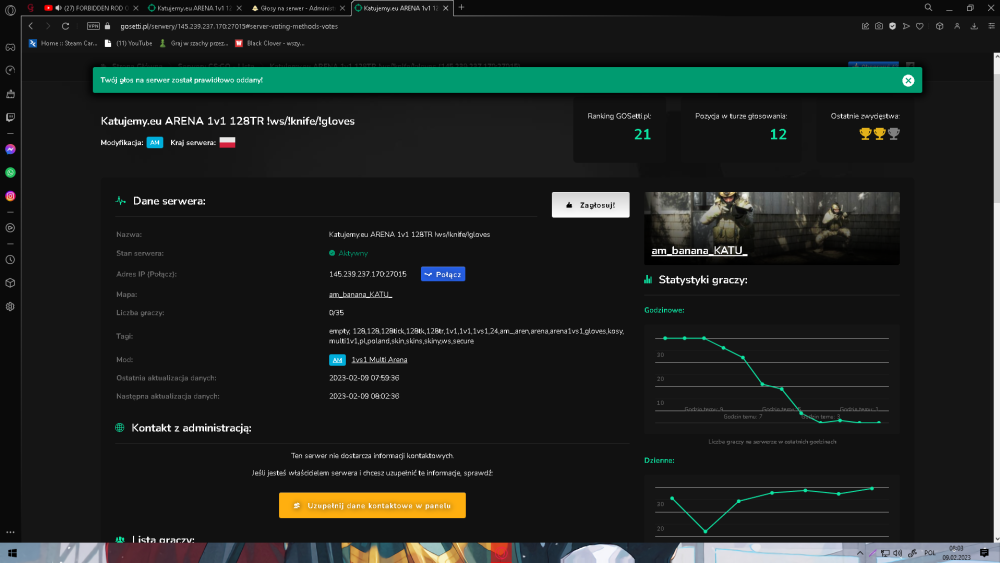This screenshot has height=563, width=1000.
Task: Click voting round position 12
Action: [x=778, y=135]
